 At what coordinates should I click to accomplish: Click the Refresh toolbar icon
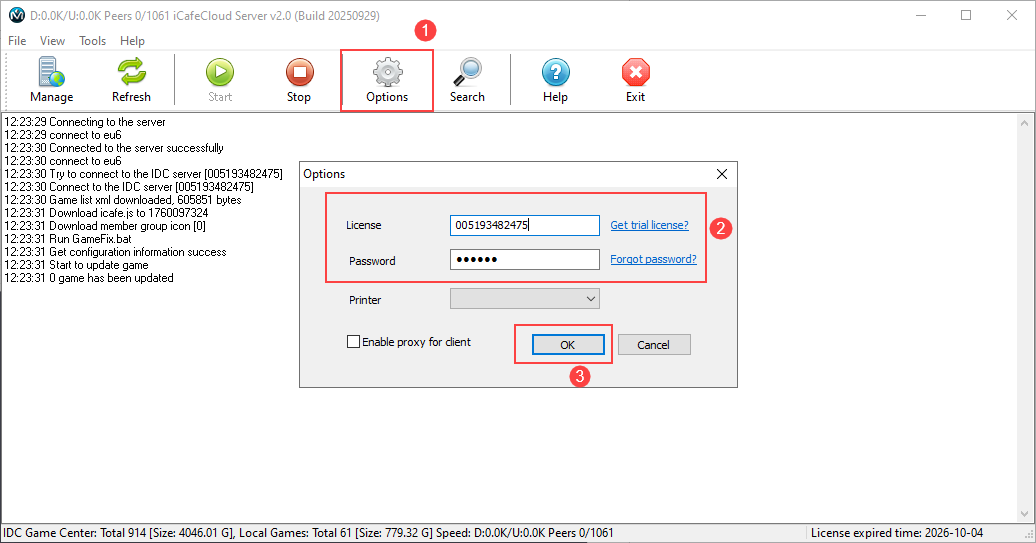tap(131, 73)
